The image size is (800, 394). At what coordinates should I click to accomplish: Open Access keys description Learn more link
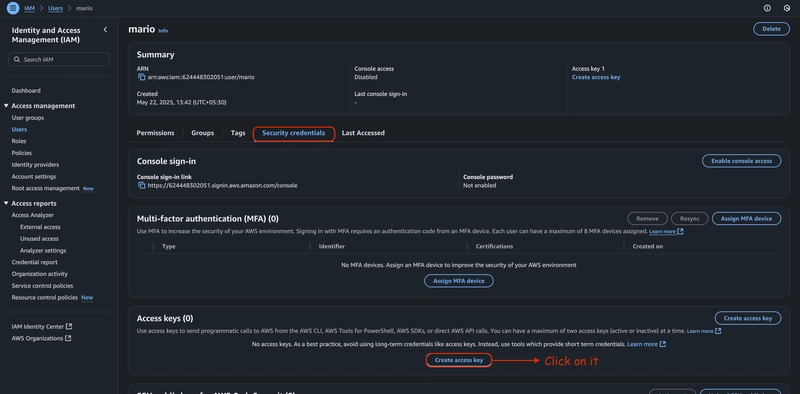pos(704,331)
